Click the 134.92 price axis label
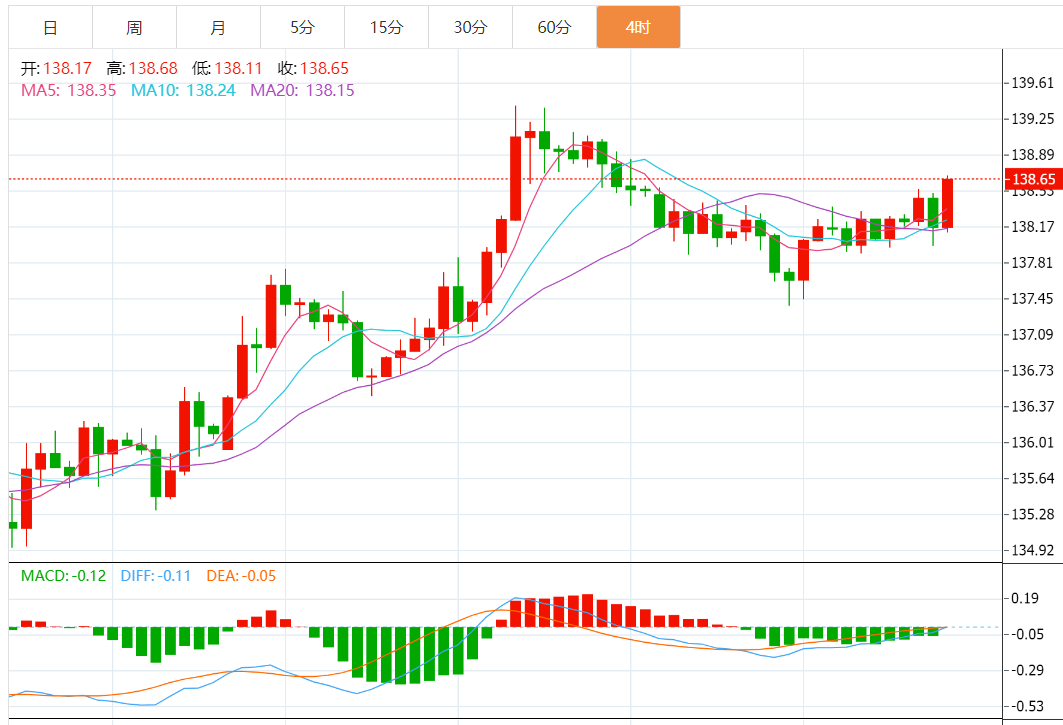1063x725 pixels. point(1032,550)
